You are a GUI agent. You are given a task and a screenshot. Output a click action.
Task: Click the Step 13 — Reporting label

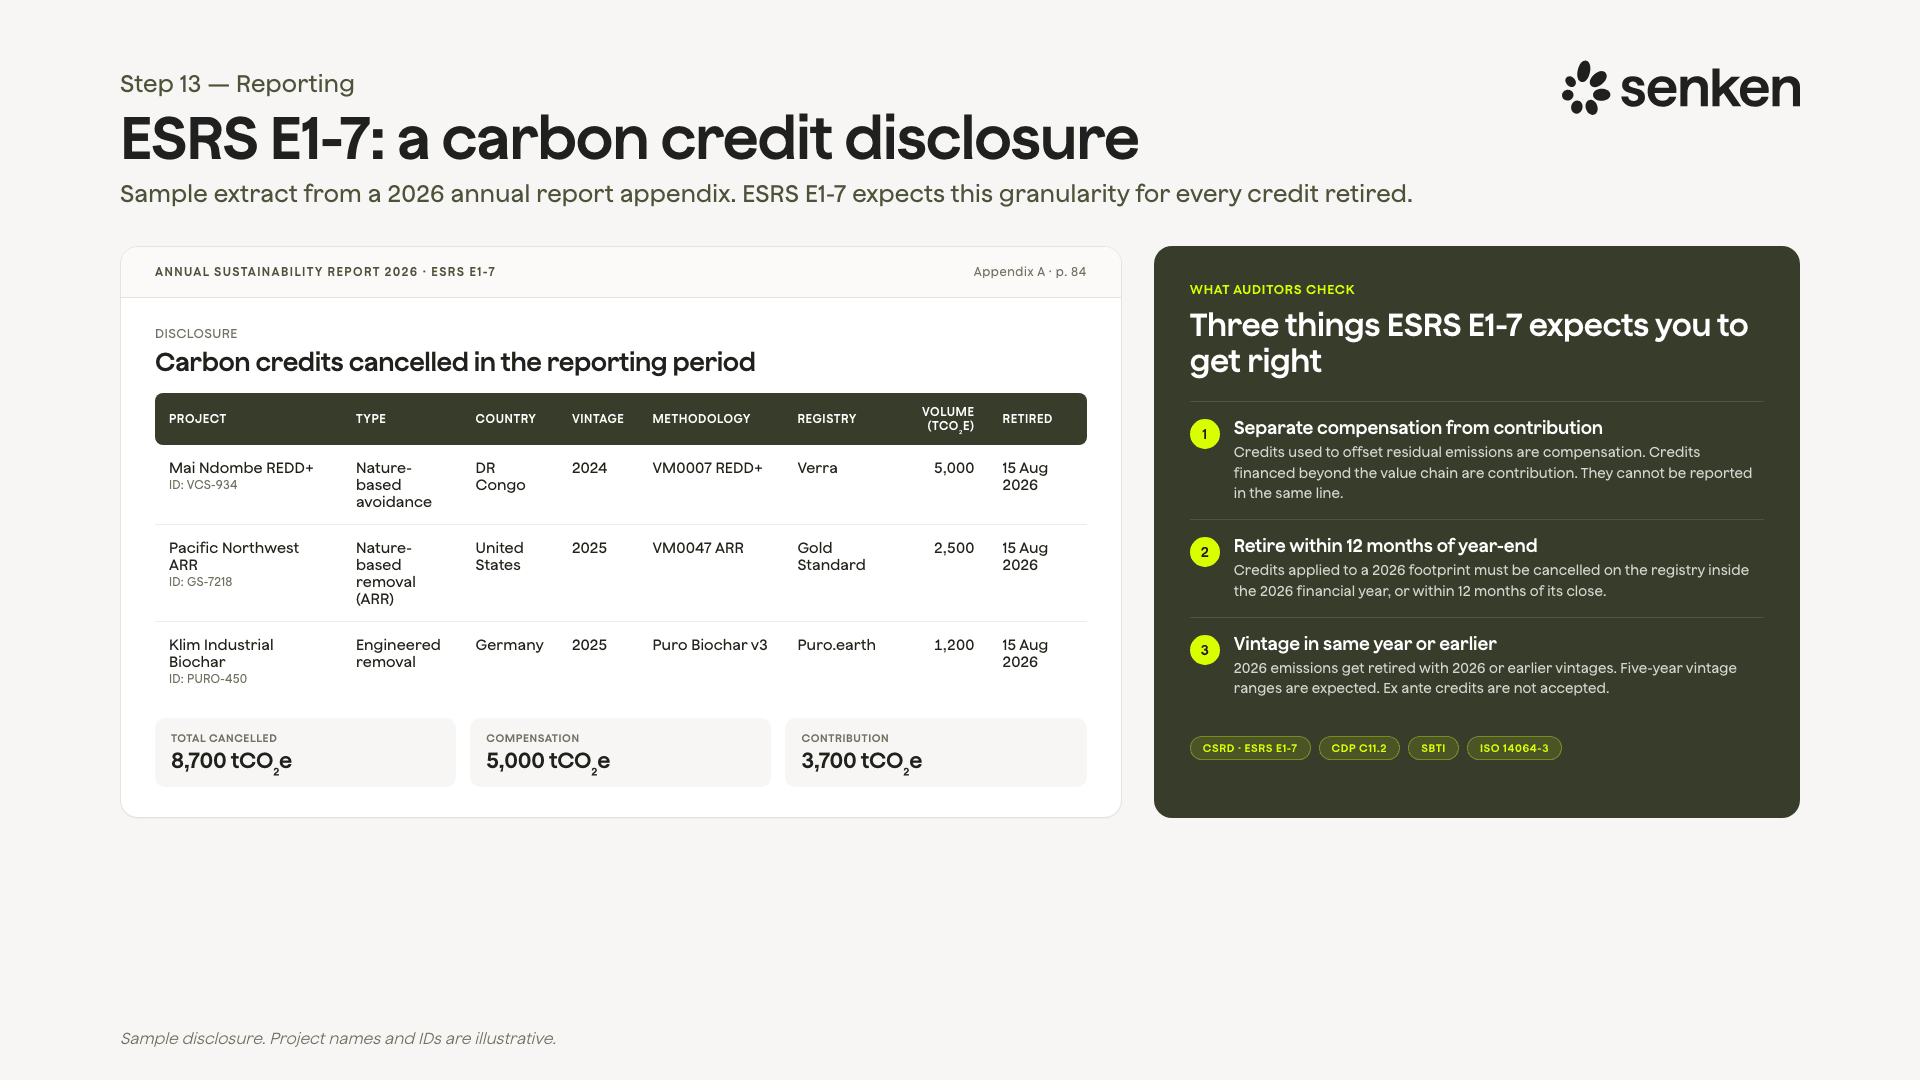(x=237, y=84)
